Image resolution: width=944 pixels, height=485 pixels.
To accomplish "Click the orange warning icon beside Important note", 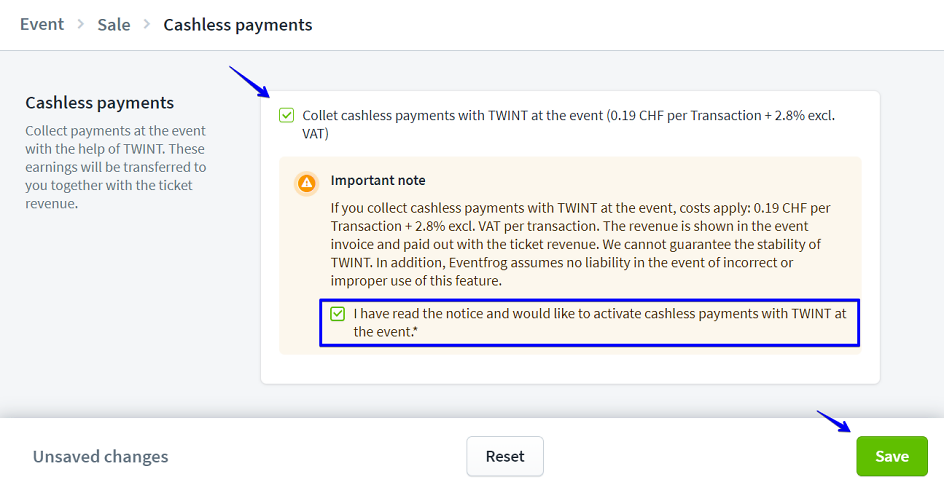I will pyautogui.click(x=307, y=183).
